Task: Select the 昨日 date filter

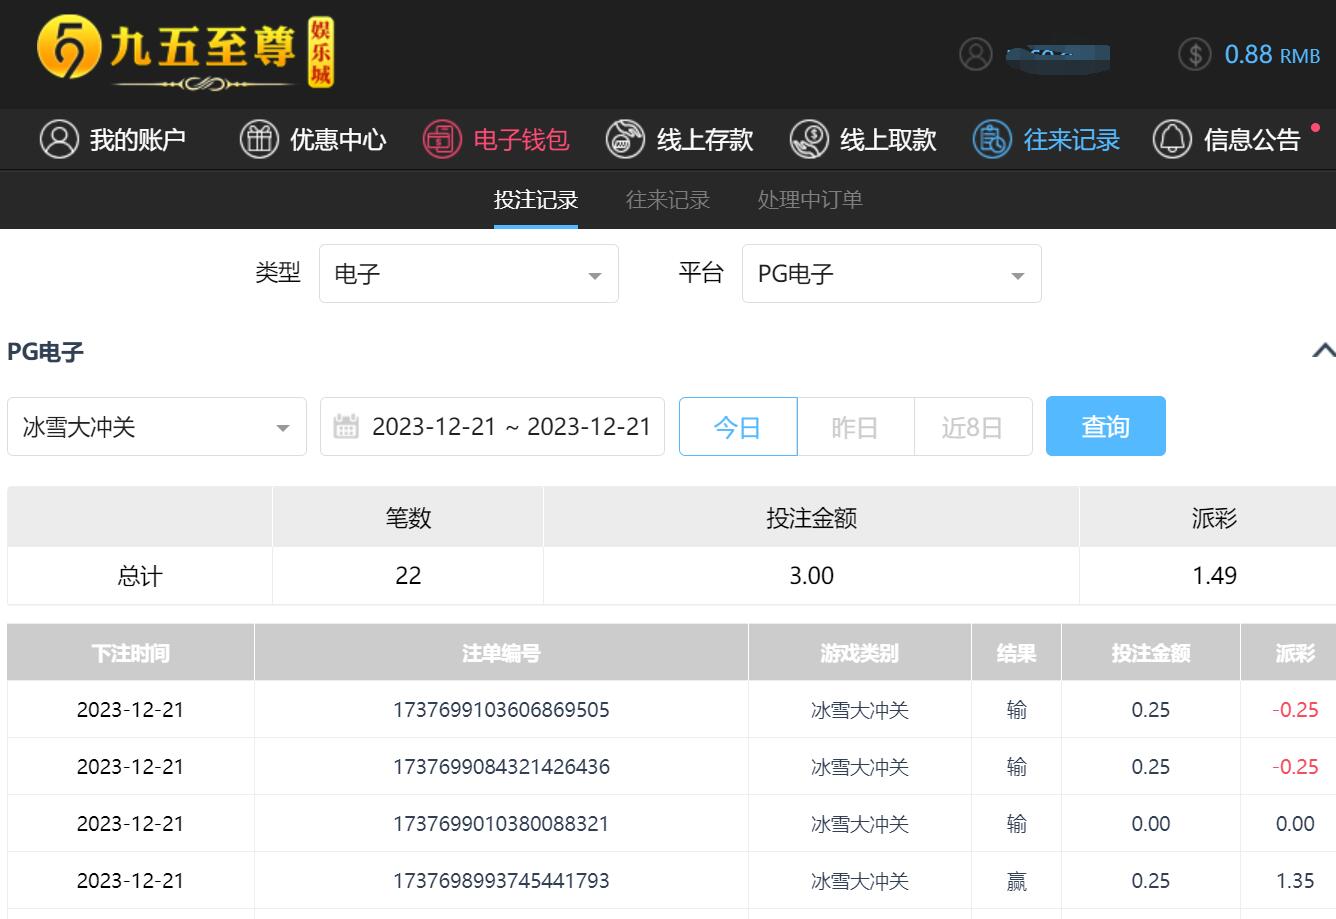Action: [855, 427]
